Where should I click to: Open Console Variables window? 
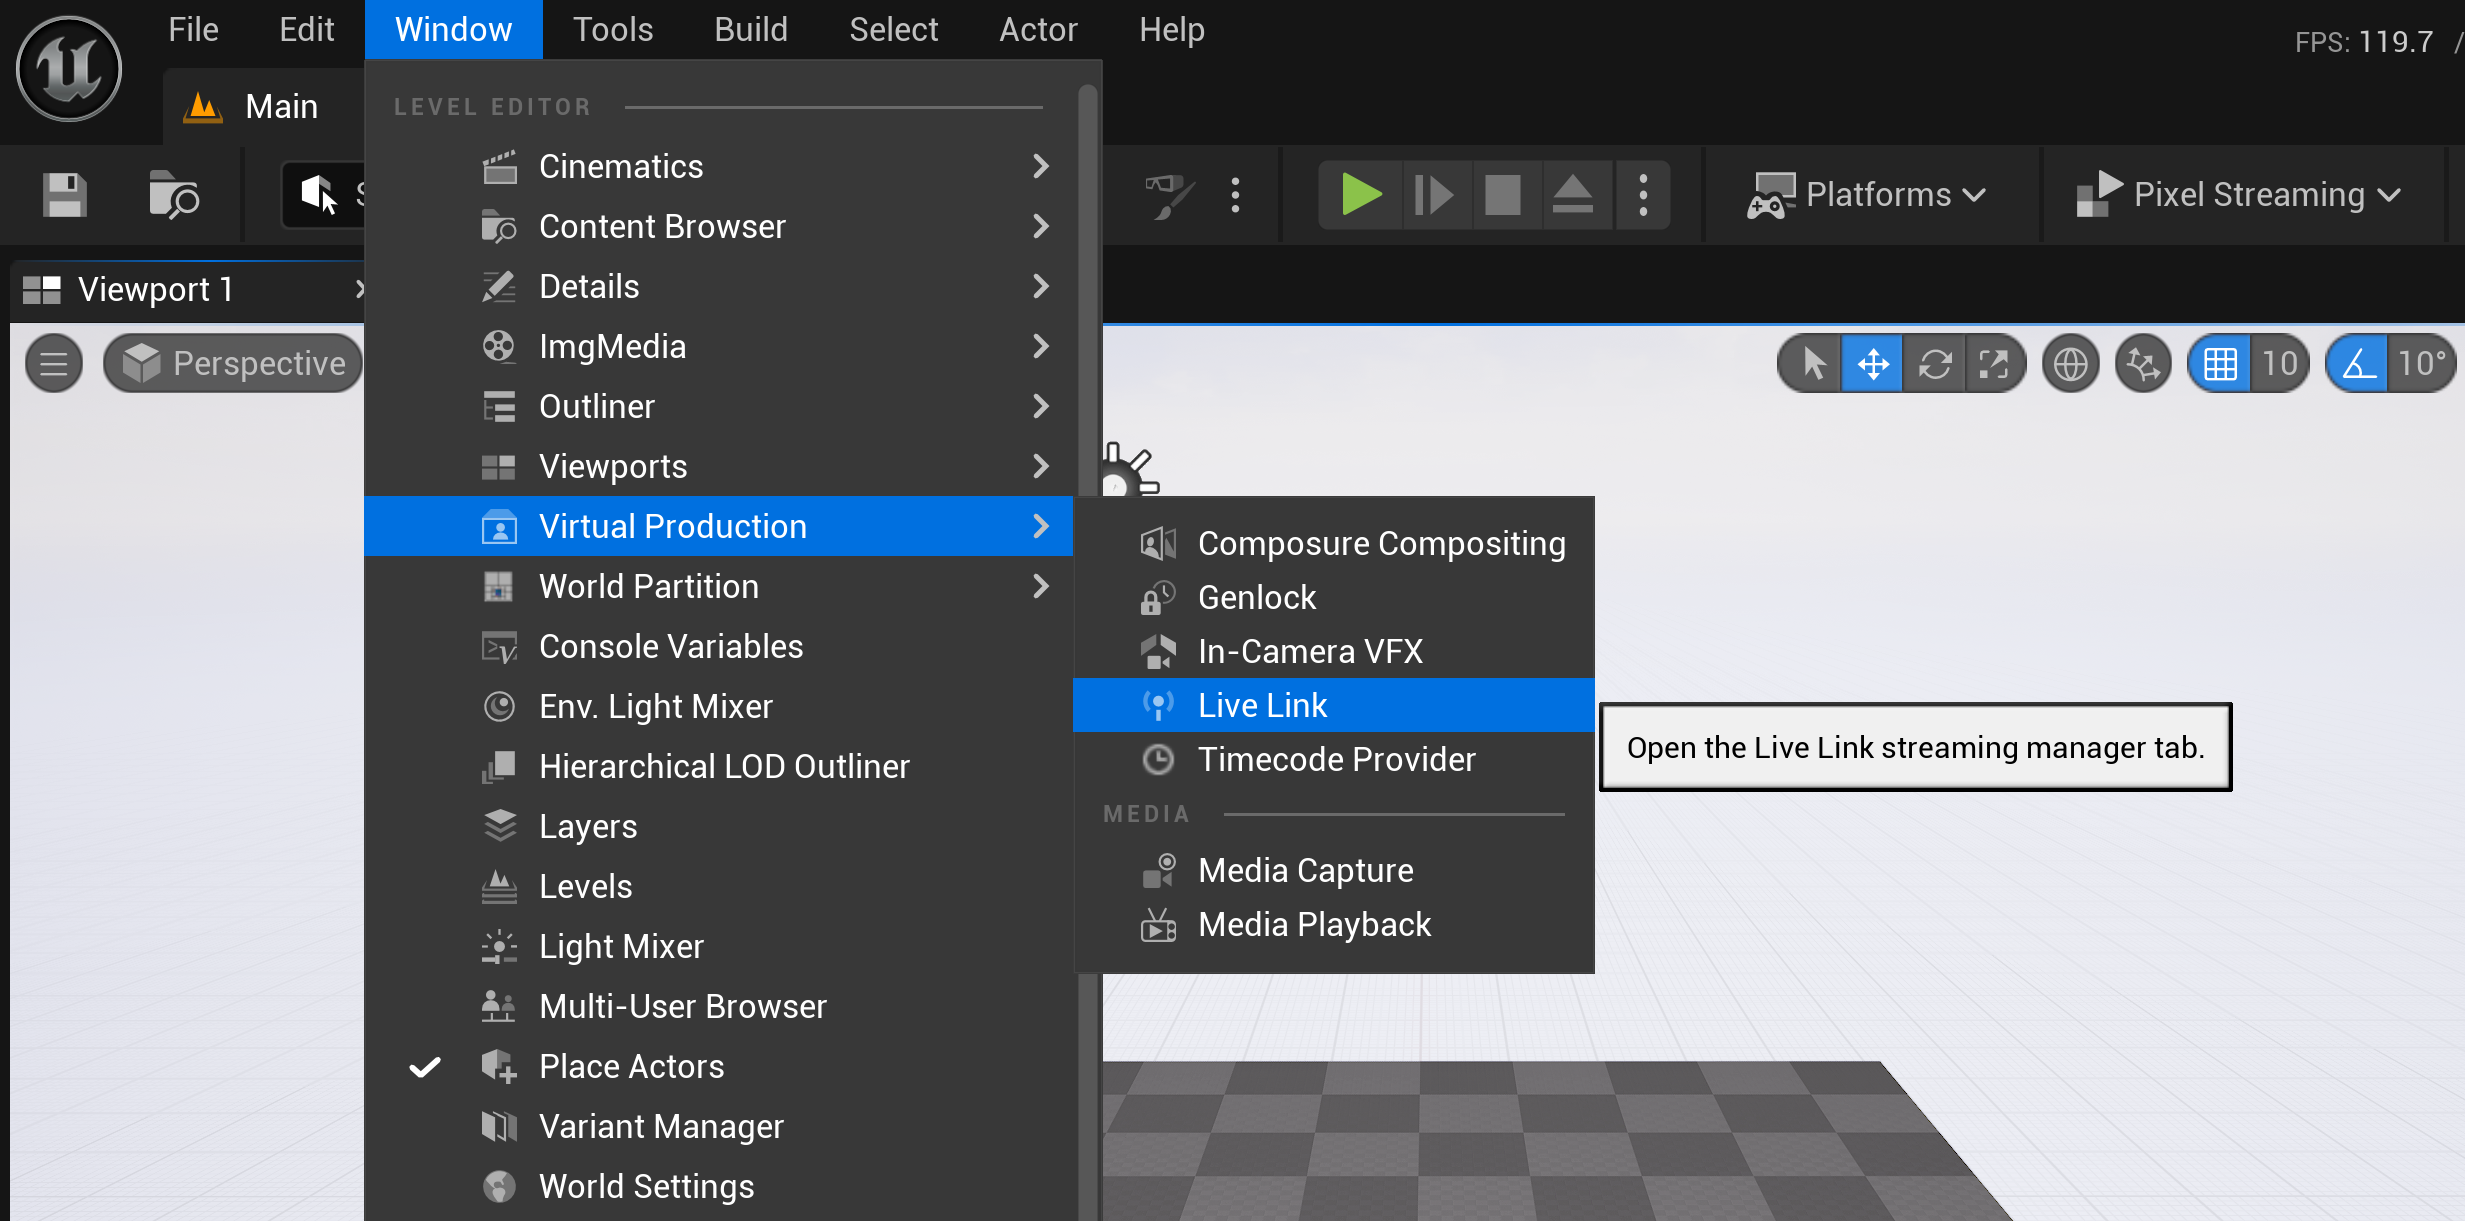click(719, 646)
